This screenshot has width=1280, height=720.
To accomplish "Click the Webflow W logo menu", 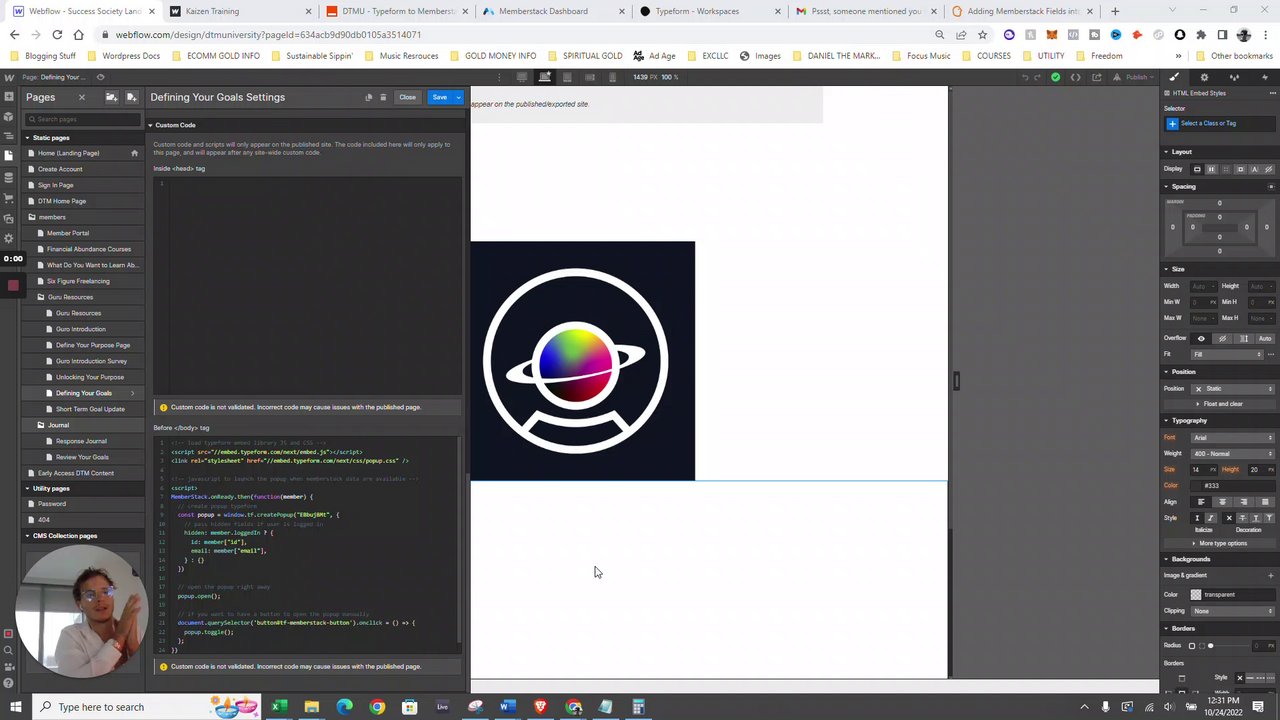I will (x=9, y=77).
